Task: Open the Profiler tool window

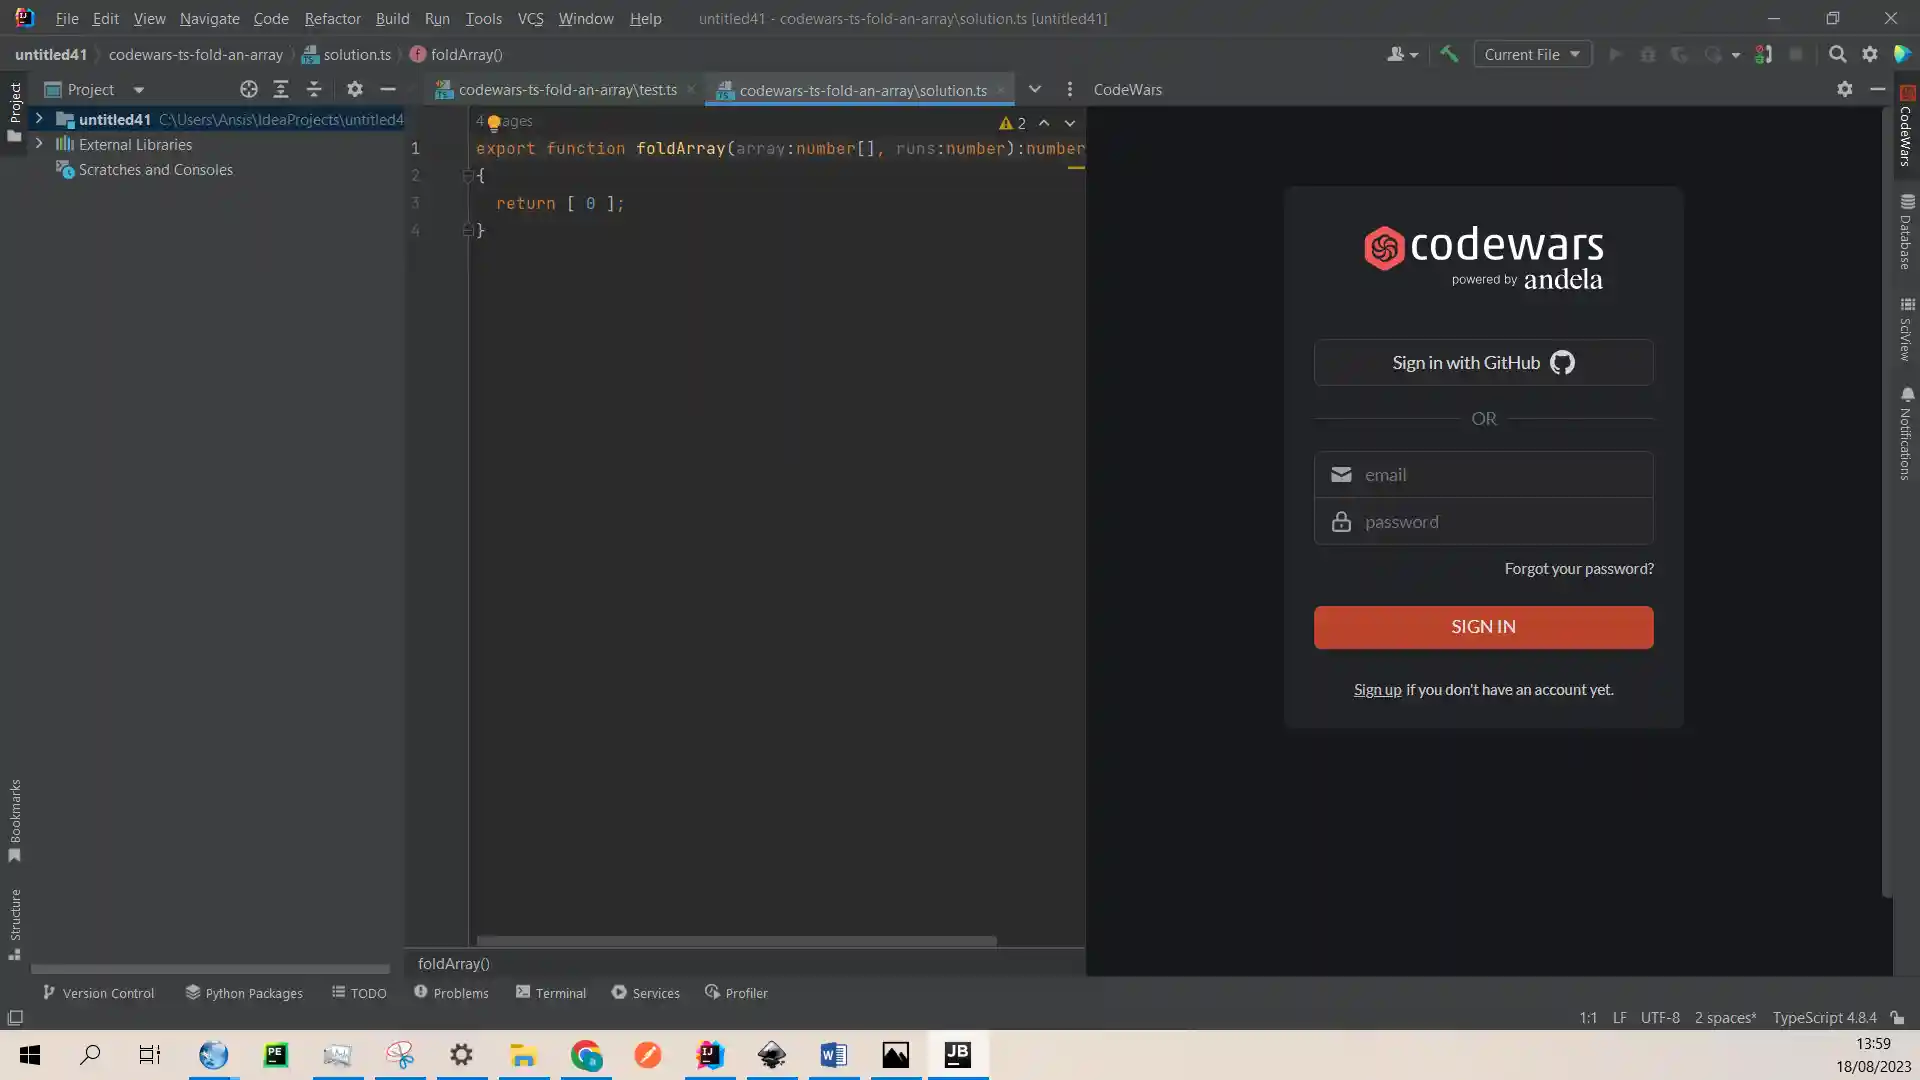Action: 737,992
